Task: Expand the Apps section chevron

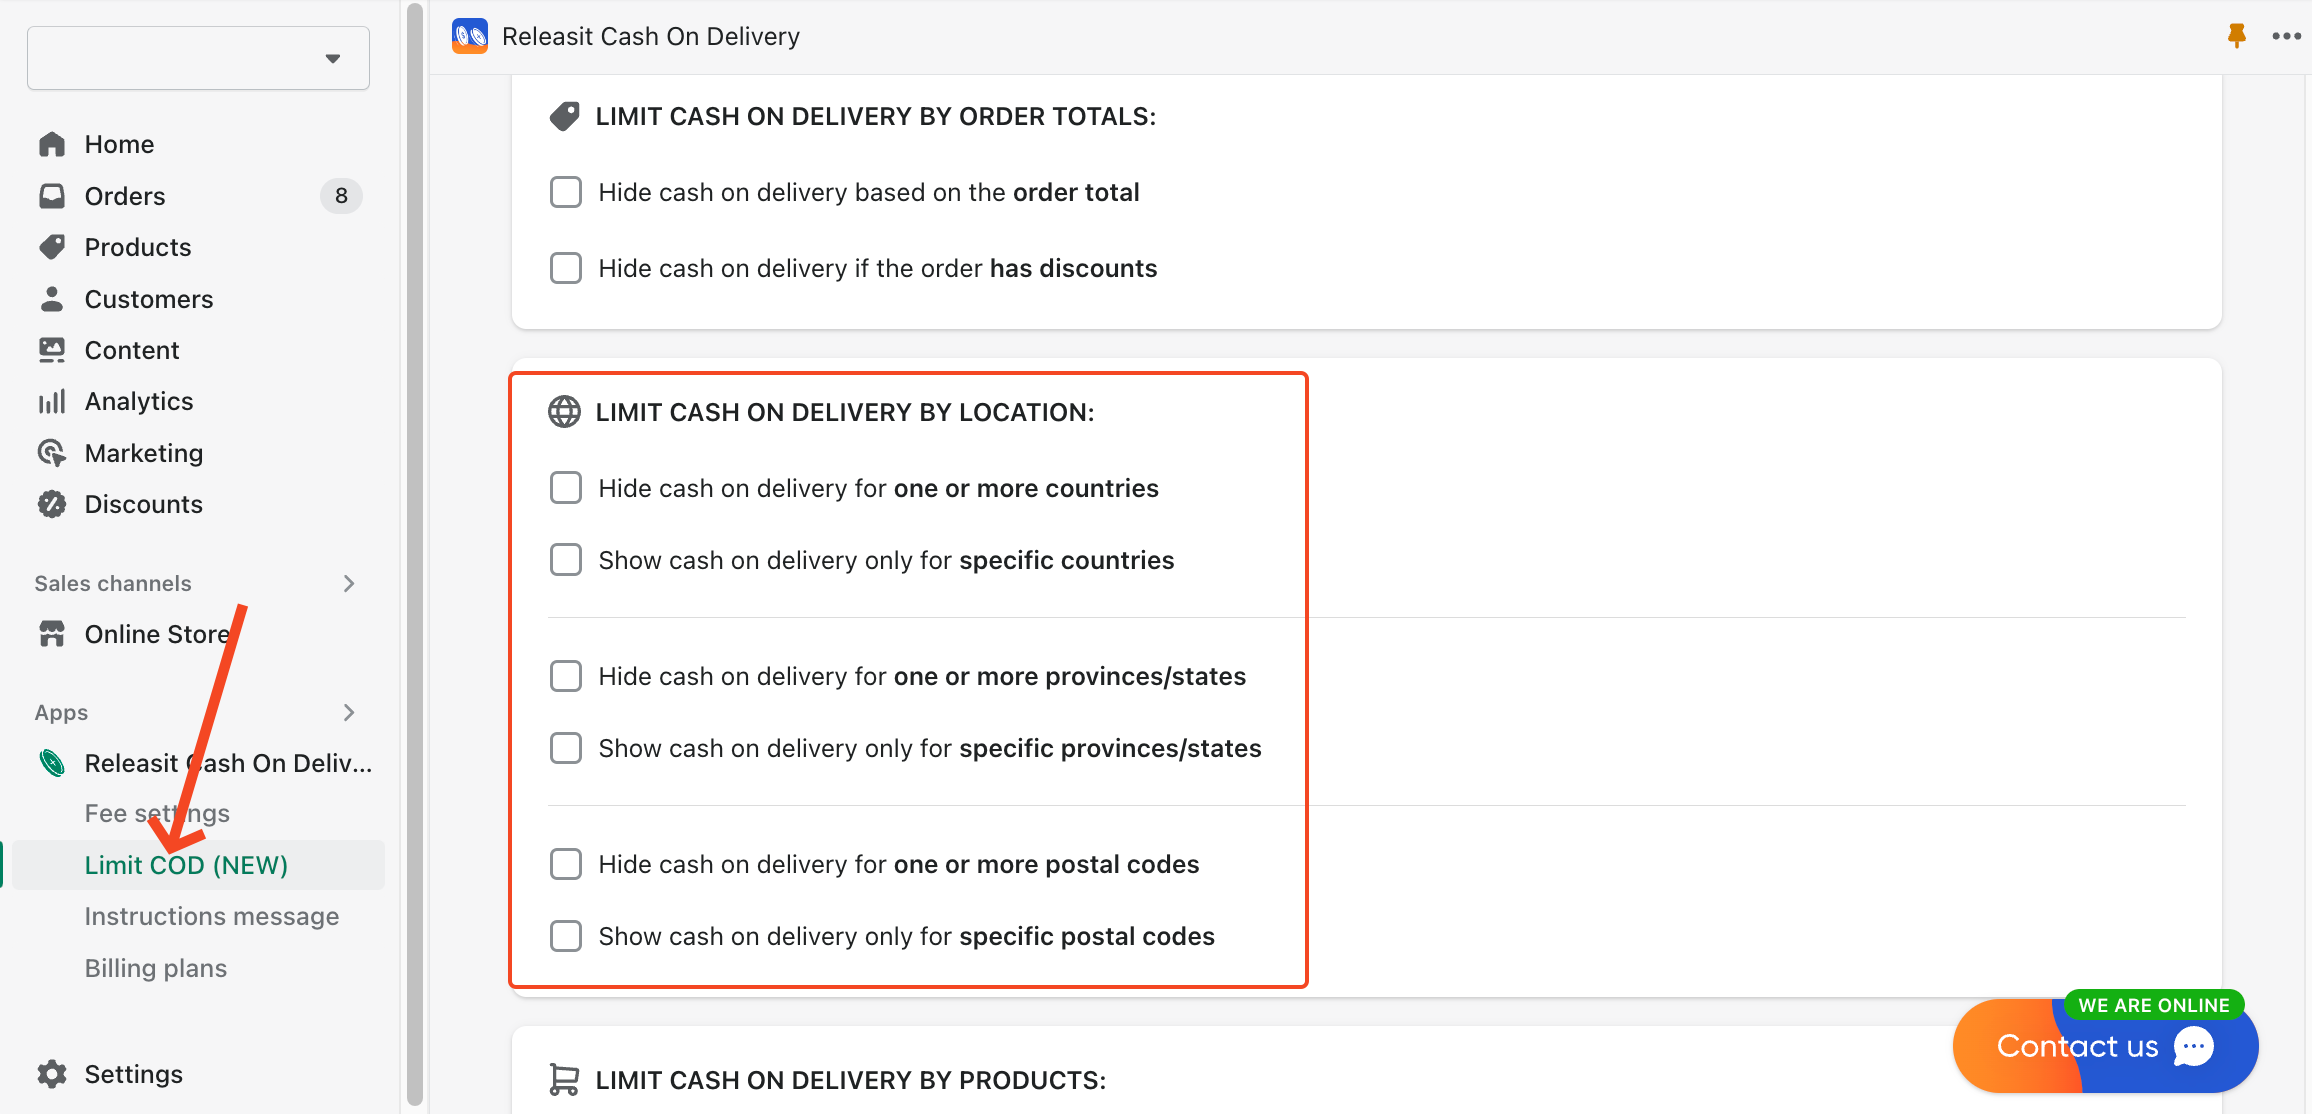Action: [x=348, y=712]
